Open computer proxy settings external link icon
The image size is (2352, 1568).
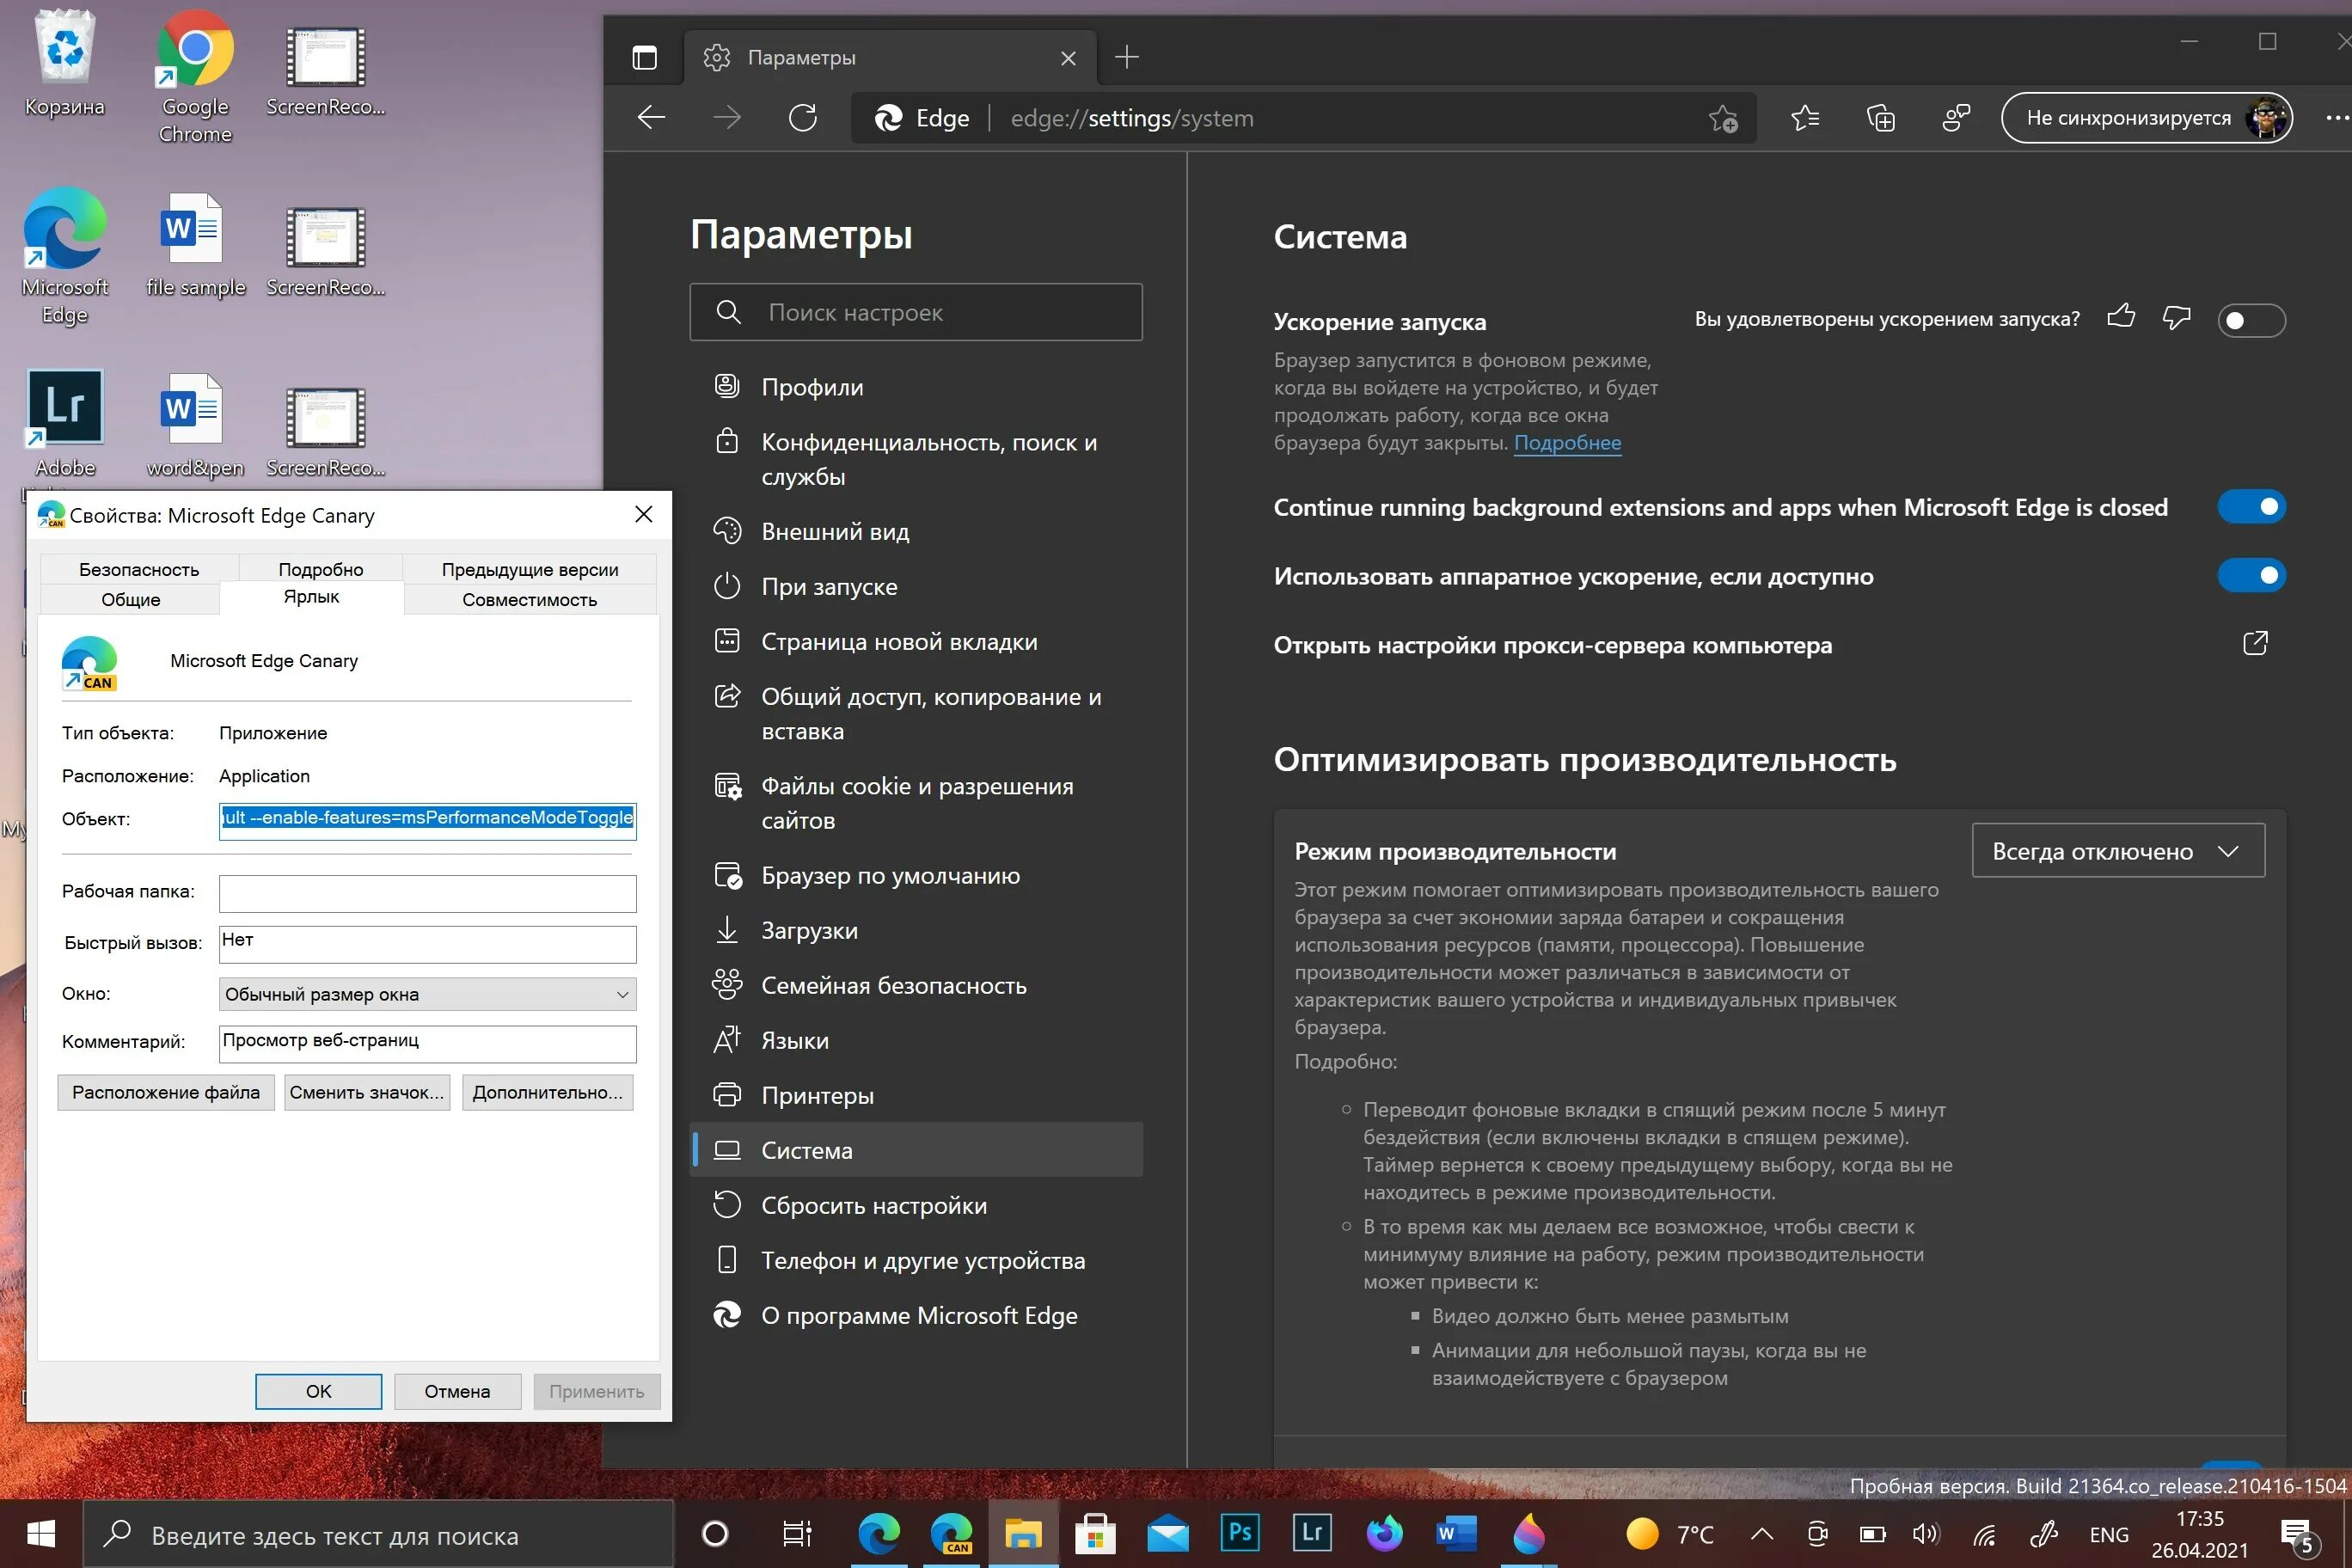[x=2255, y=643]
